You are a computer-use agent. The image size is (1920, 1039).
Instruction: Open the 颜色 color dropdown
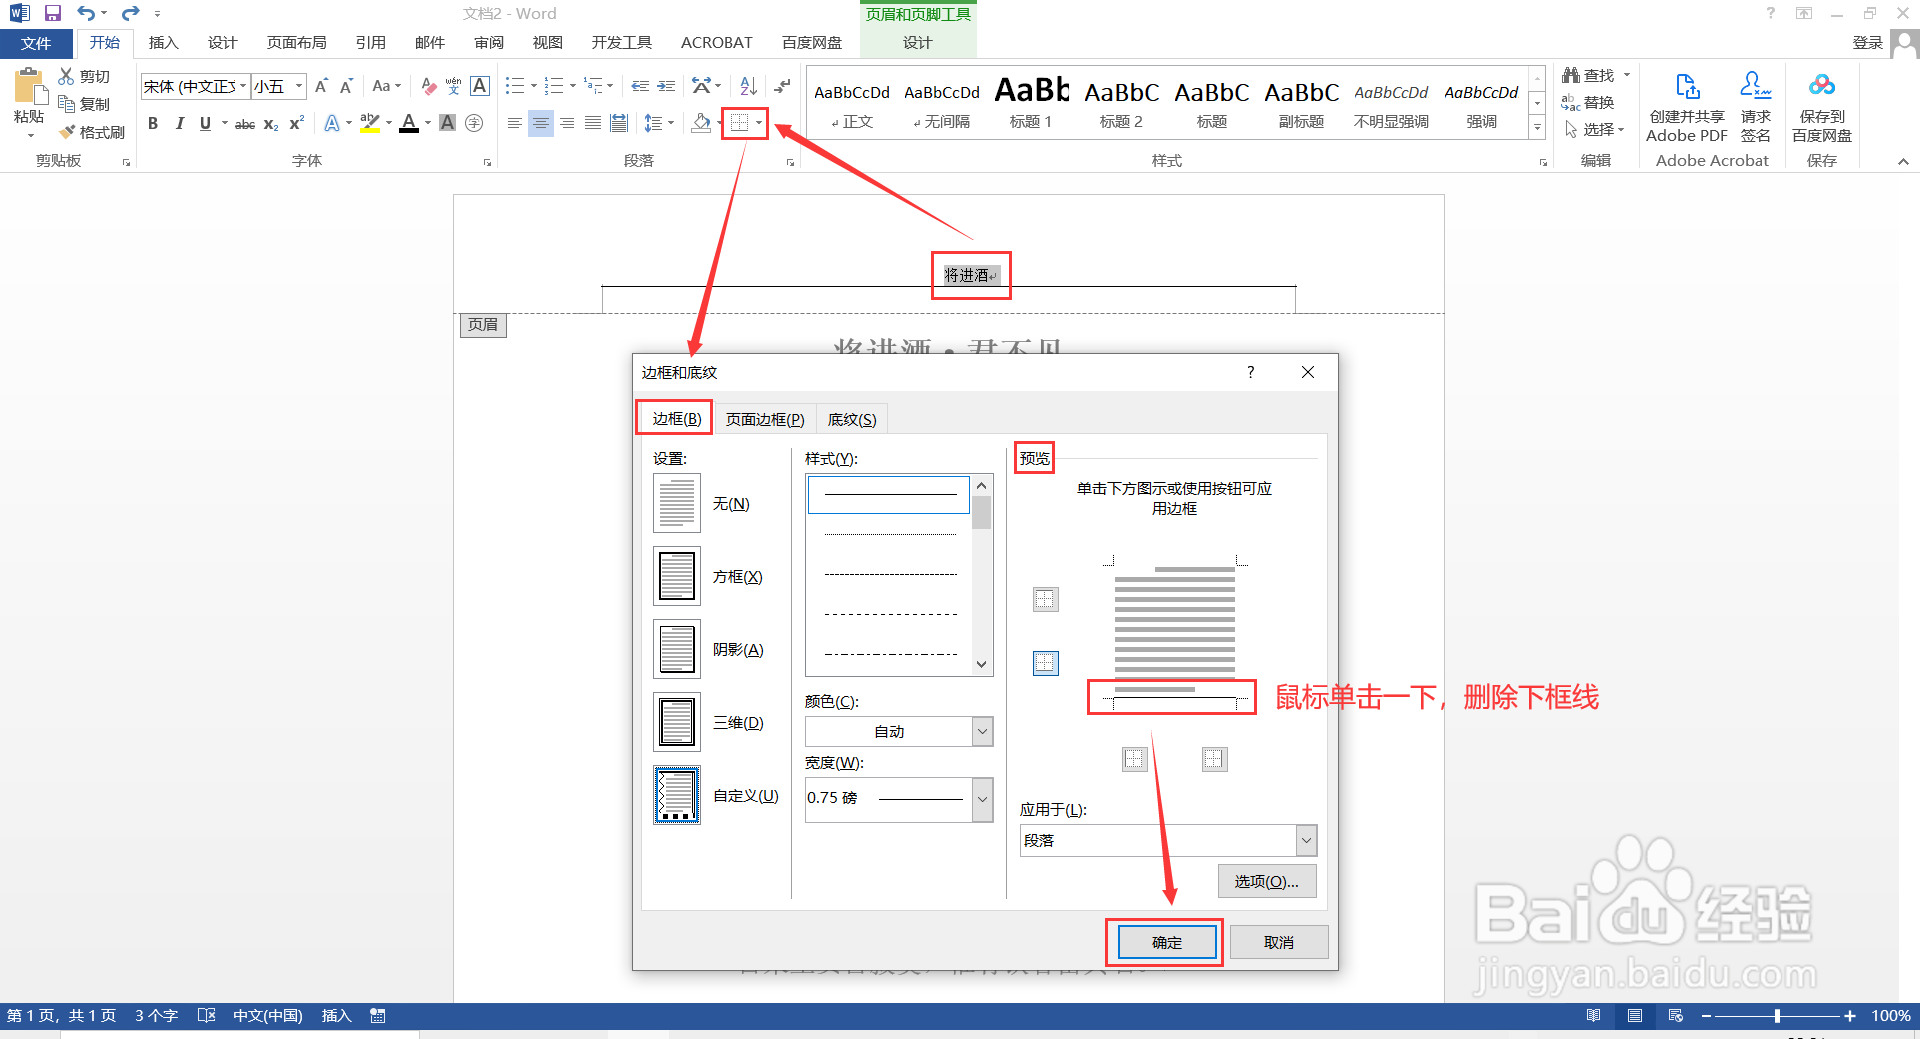pos(980,731)
